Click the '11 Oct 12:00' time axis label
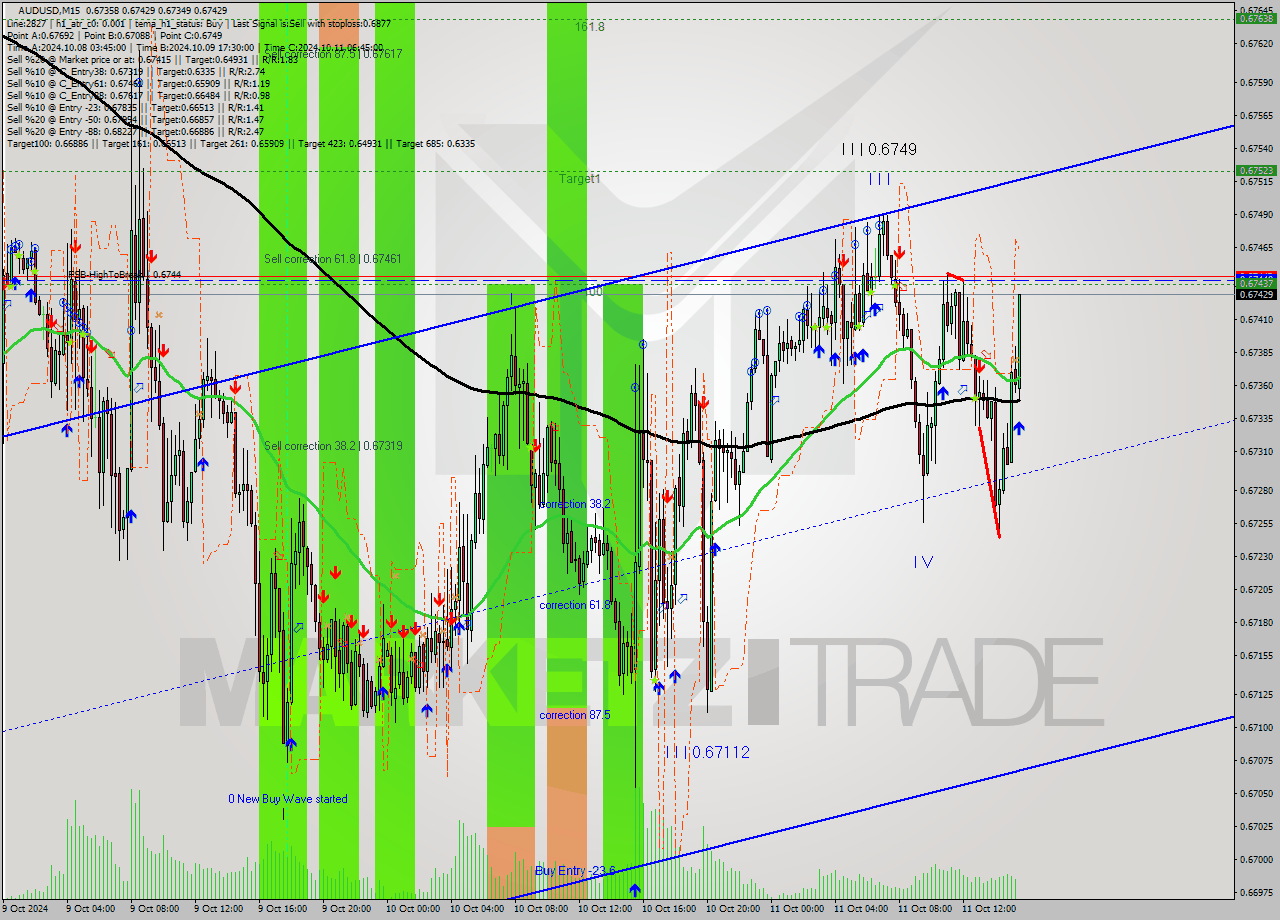The height and width of the screenshot is (920, 1280). point(988,909)
